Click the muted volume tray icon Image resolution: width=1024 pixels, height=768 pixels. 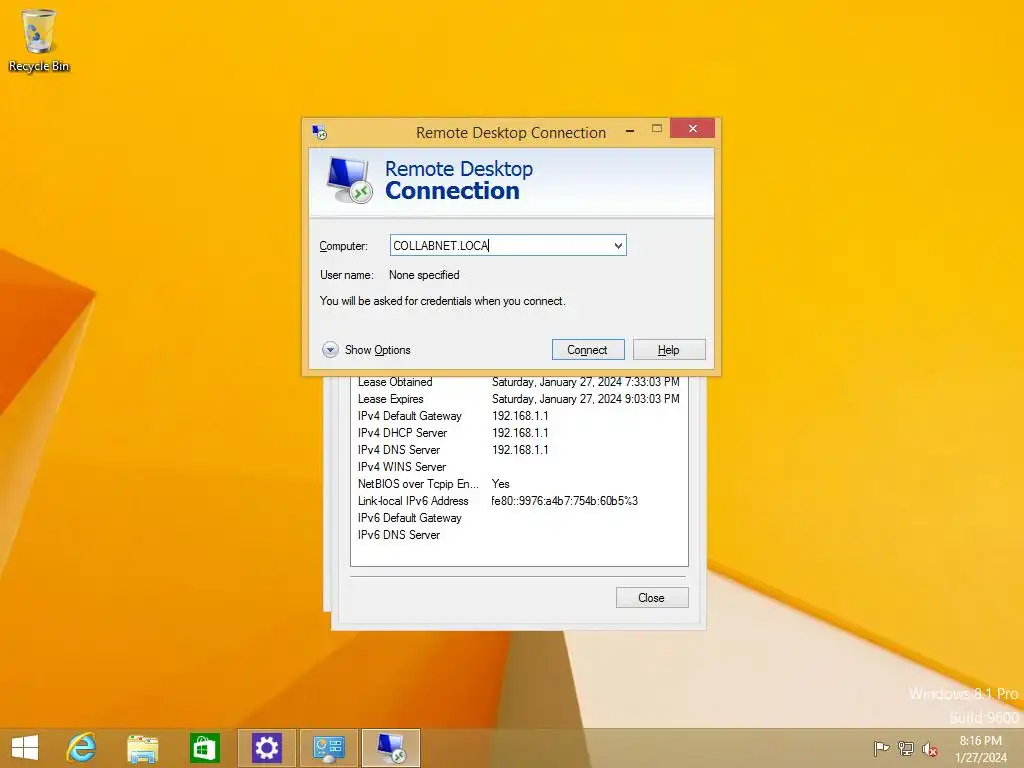pyautogui.click(x=930, y=749)
